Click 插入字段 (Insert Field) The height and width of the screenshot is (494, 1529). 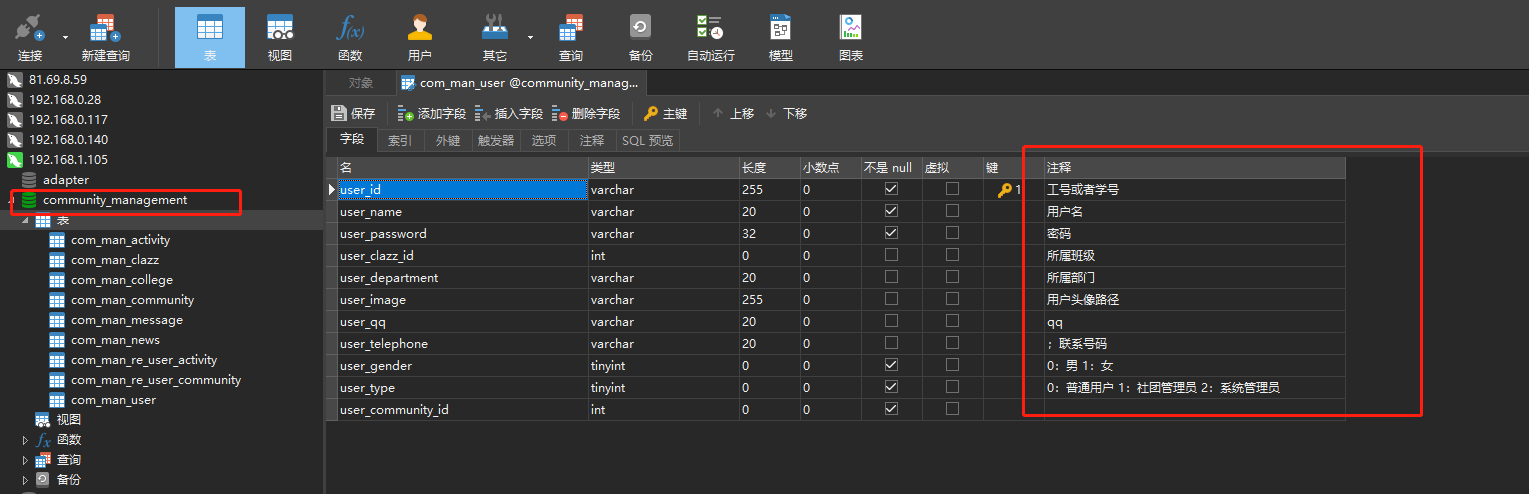click(509, 114)
